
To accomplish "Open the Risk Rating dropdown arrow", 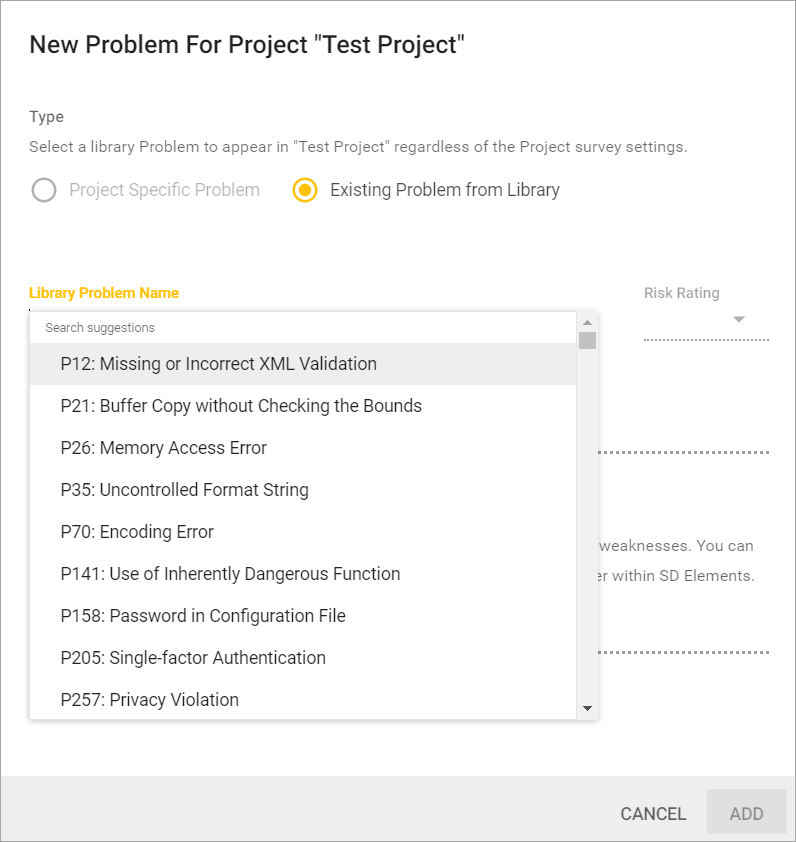I will coord(739,320).
